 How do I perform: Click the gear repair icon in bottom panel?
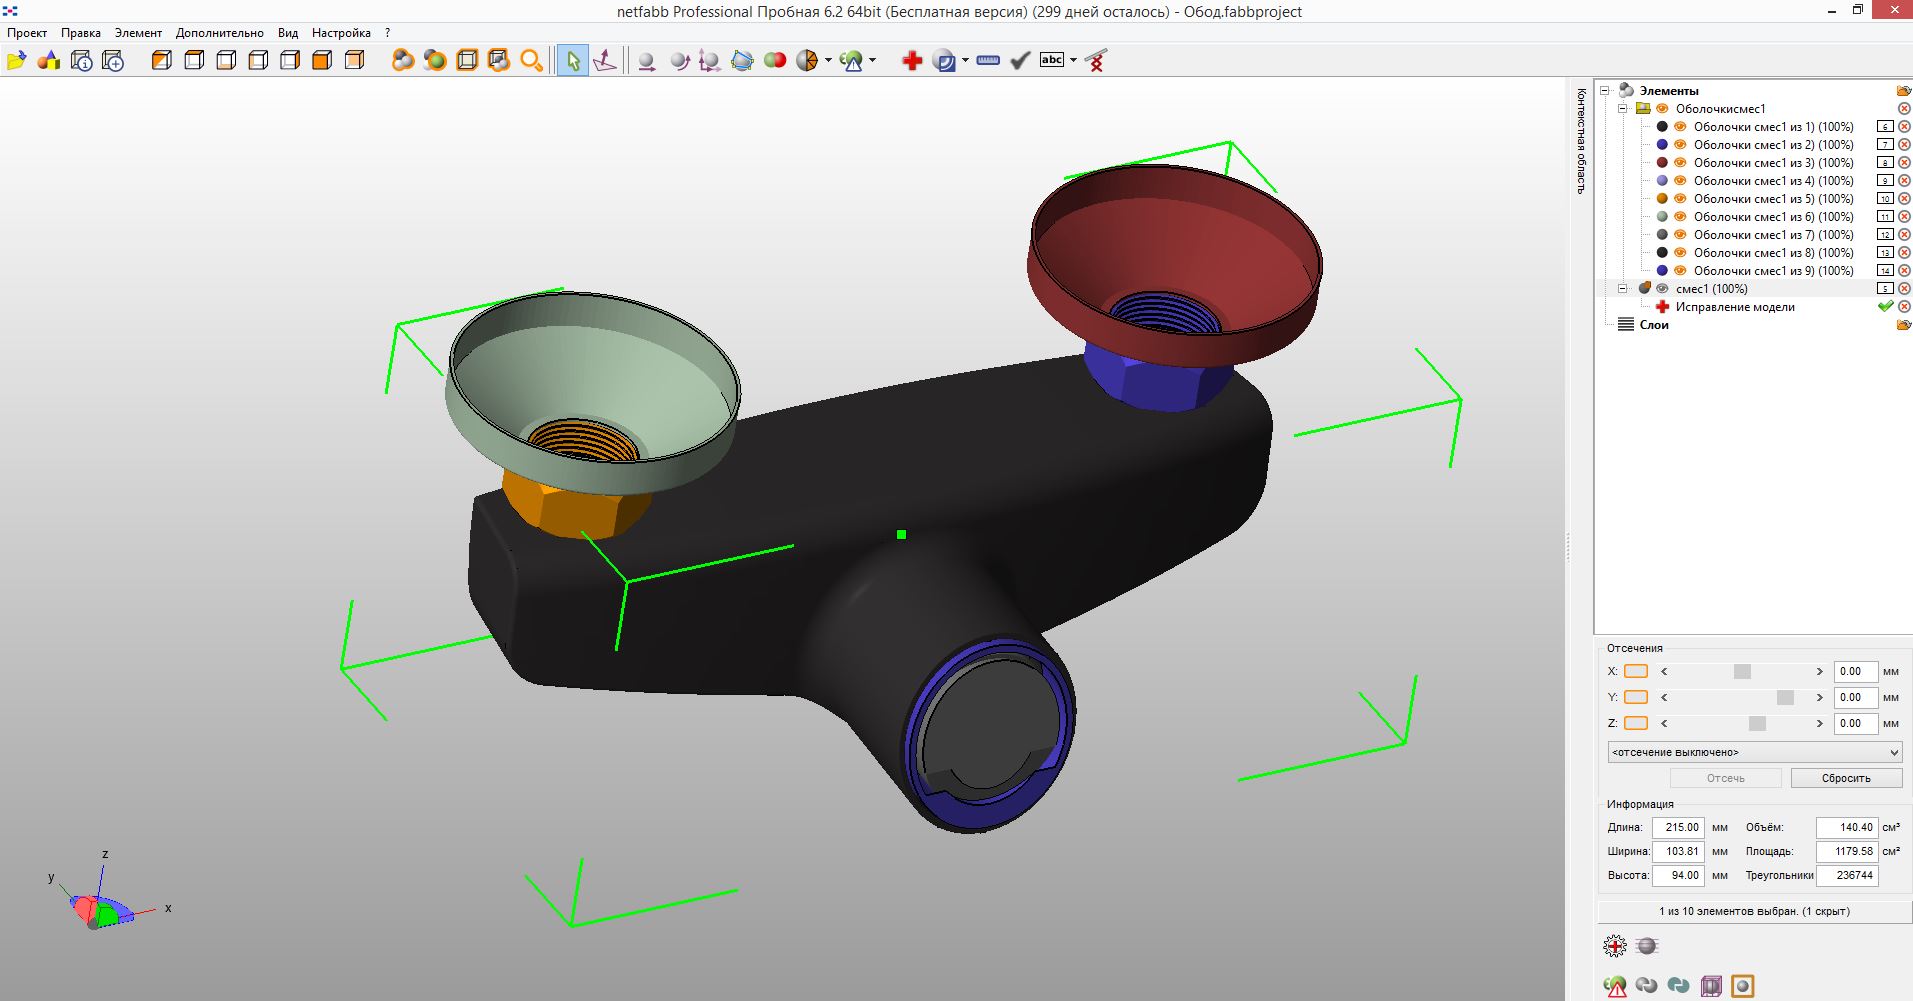[x=1615, y=946]
